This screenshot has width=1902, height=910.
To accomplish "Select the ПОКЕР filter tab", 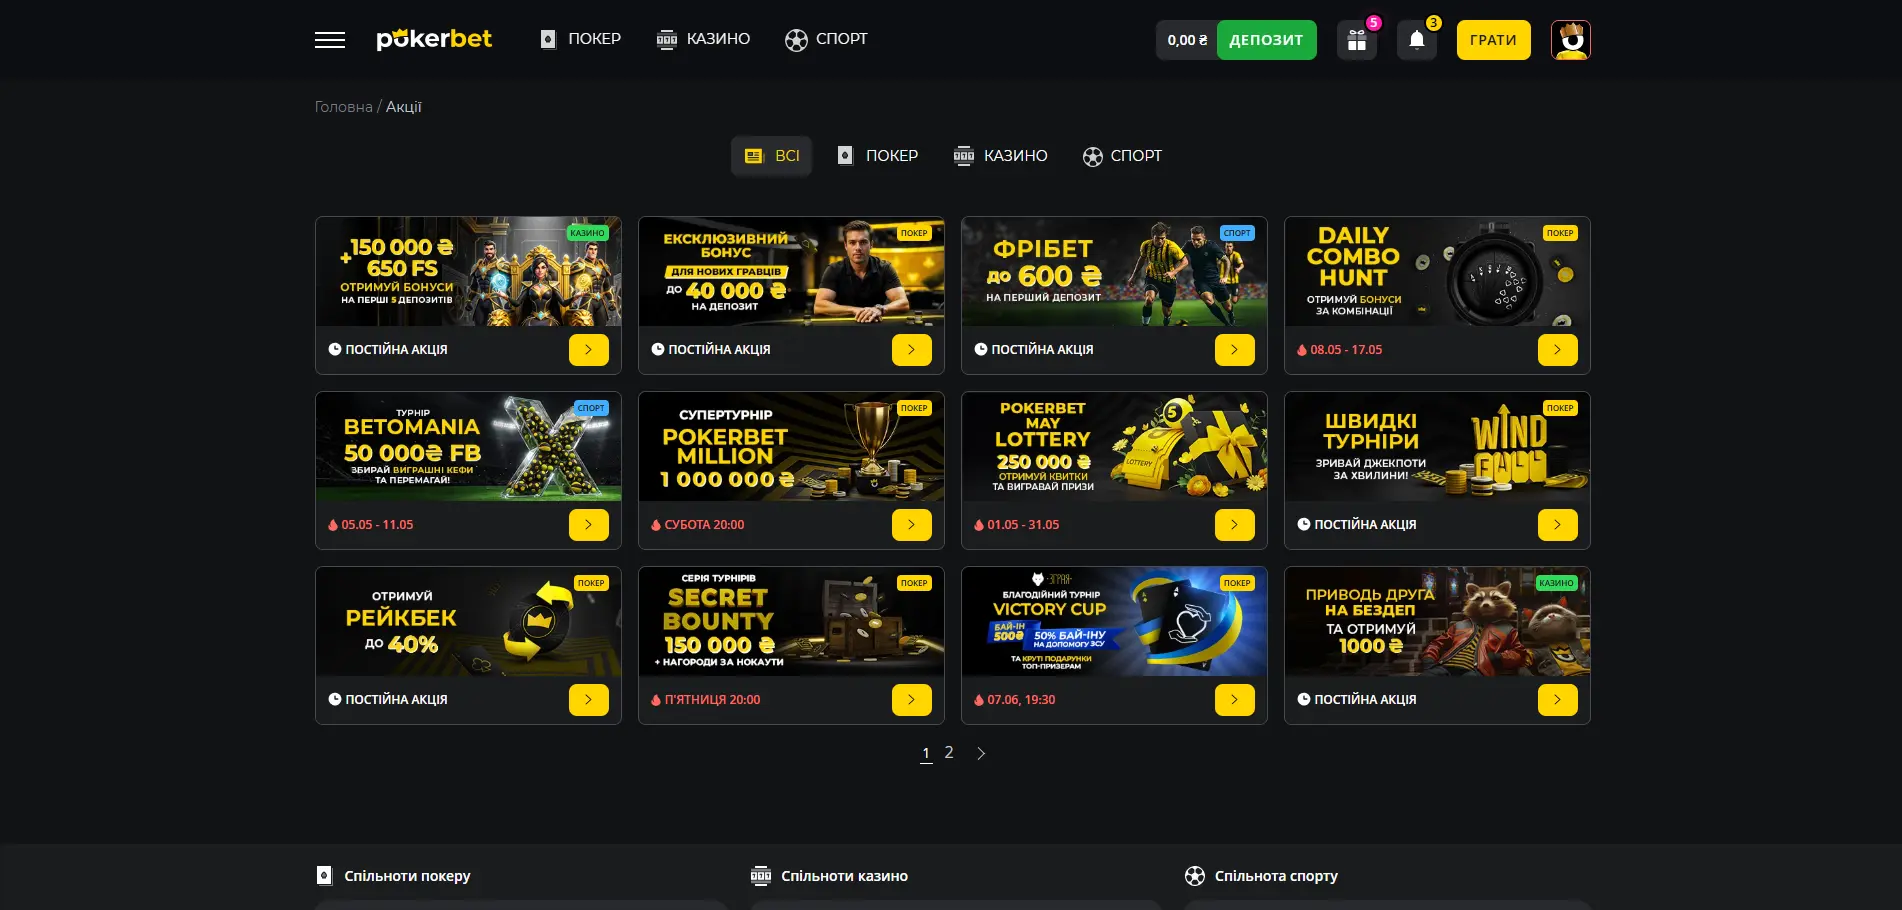I will point(877,156).
